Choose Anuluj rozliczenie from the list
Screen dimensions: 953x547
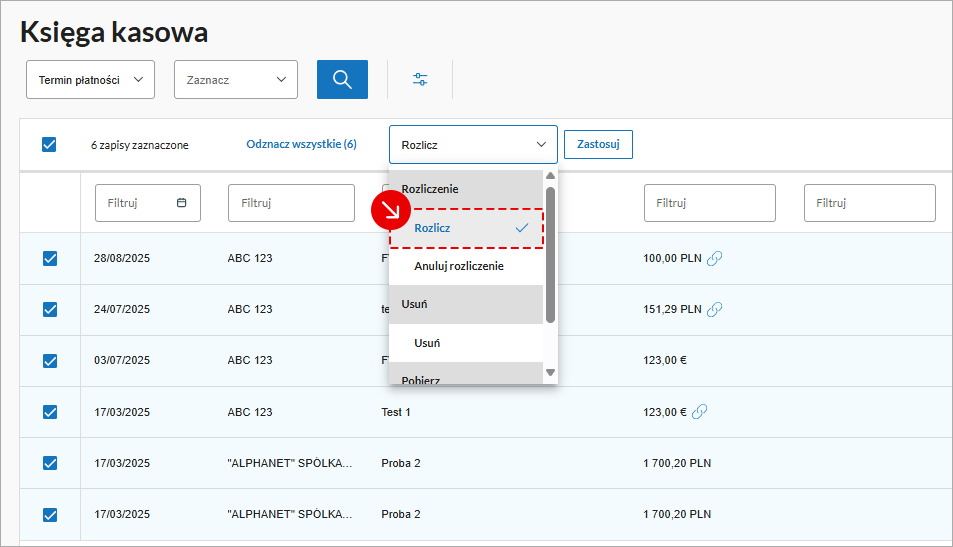[458, 266]
